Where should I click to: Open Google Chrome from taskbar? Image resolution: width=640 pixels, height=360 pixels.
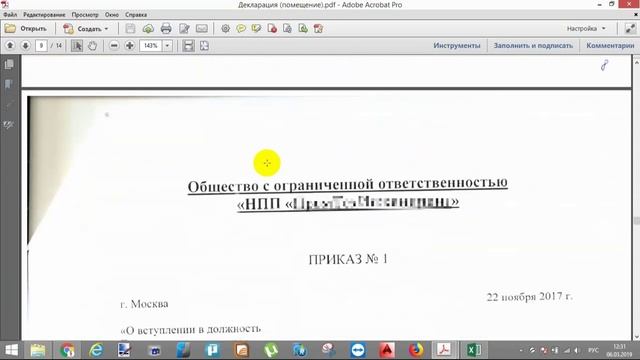point(67,350)
